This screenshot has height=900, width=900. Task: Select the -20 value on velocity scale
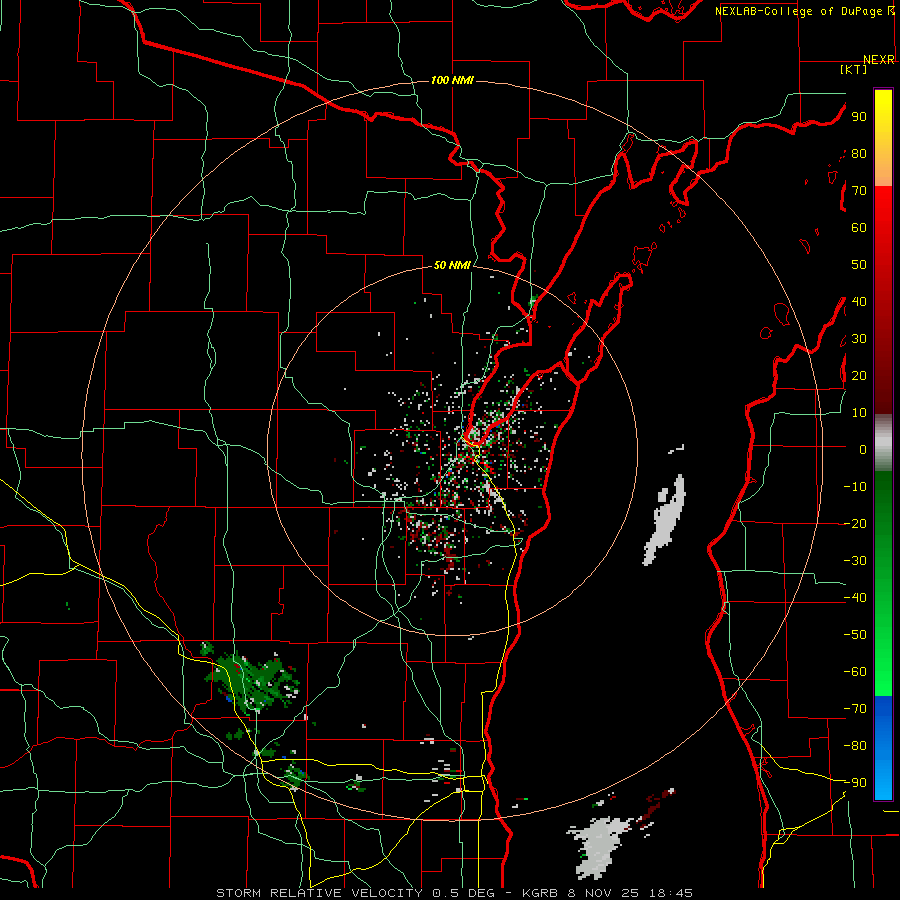pyautogui.click(x=855, y=524)
